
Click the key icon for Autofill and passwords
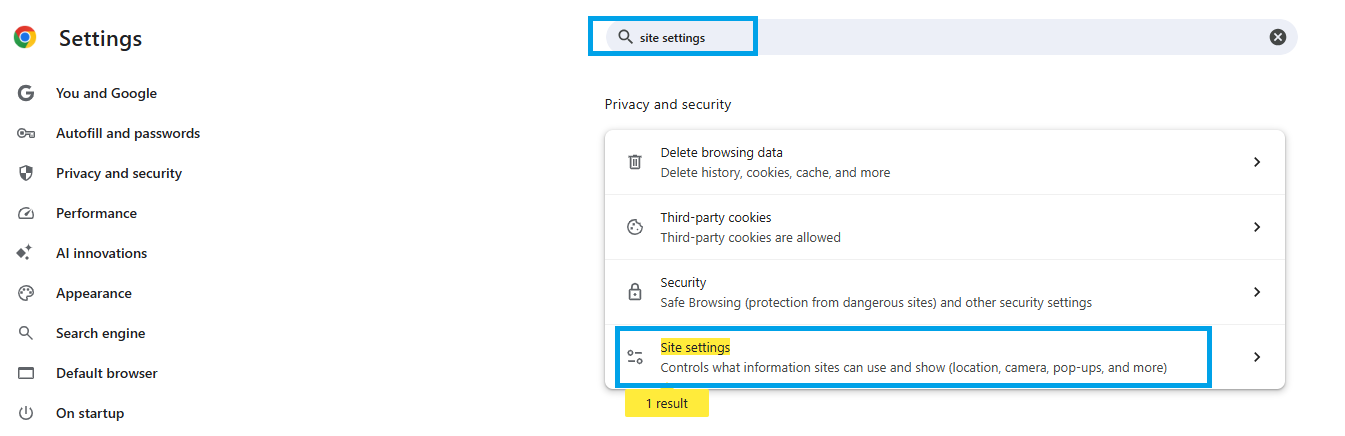[x=26, y=133]
